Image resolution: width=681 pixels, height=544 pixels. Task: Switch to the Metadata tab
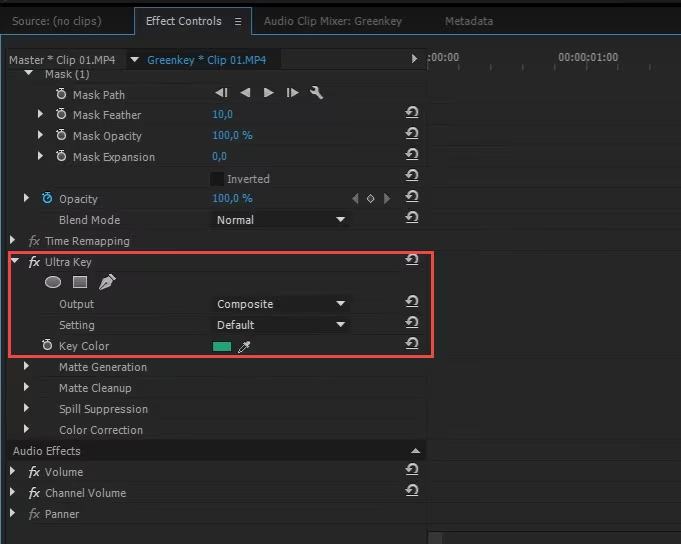click(x=468, y=21)
